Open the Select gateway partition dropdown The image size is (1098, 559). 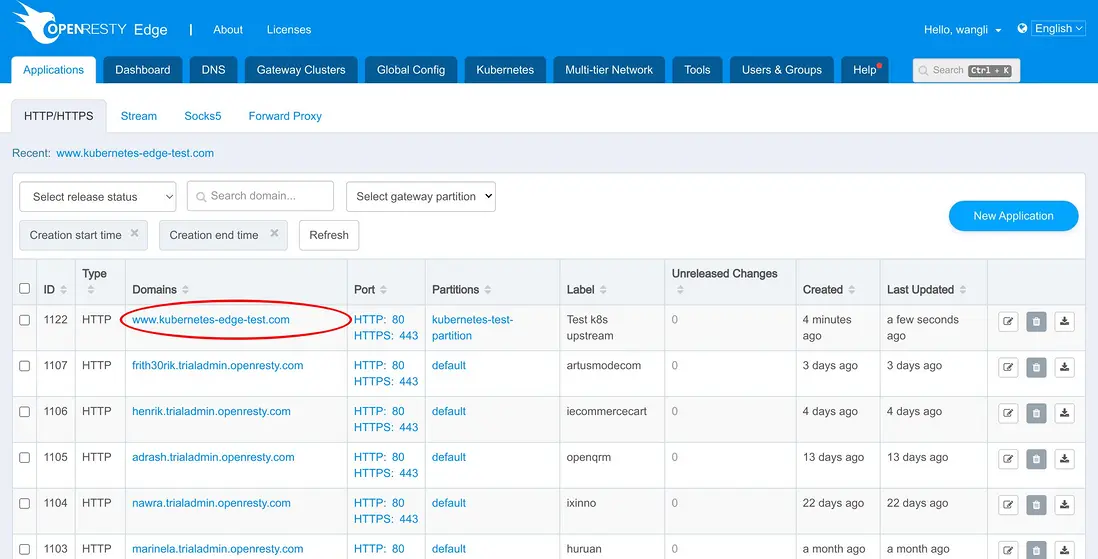point(421,197)
